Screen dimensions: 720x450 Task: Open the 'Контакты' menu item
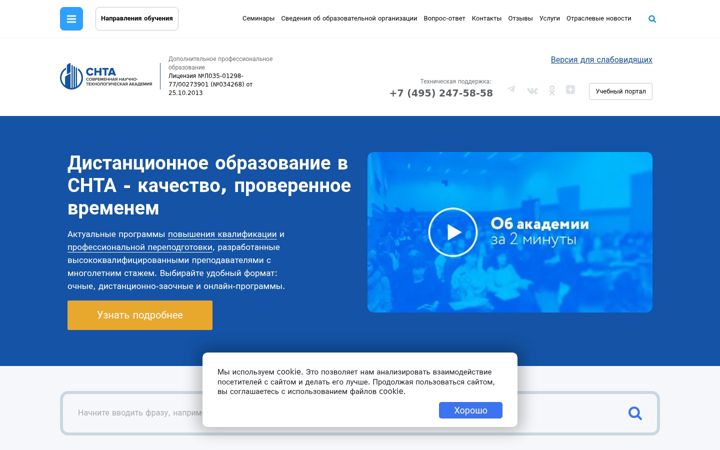[x=486, y=19]
